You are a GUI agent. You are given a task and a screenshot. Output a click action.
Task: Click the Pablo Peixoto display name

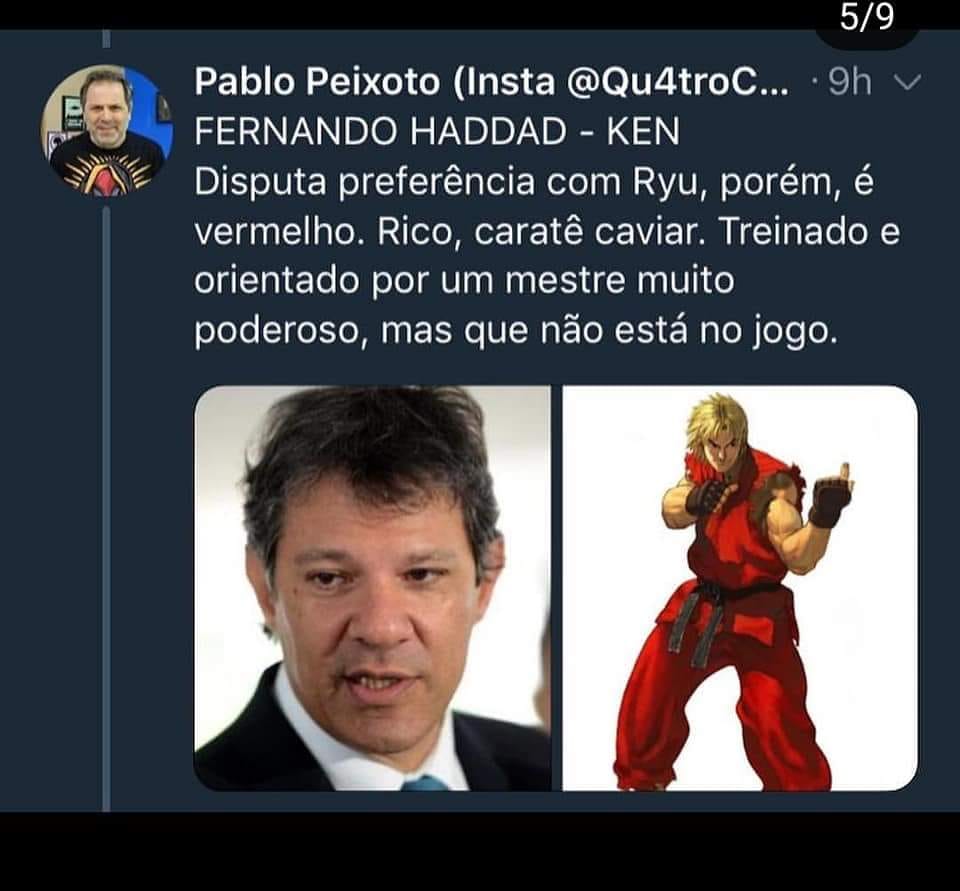317,81
